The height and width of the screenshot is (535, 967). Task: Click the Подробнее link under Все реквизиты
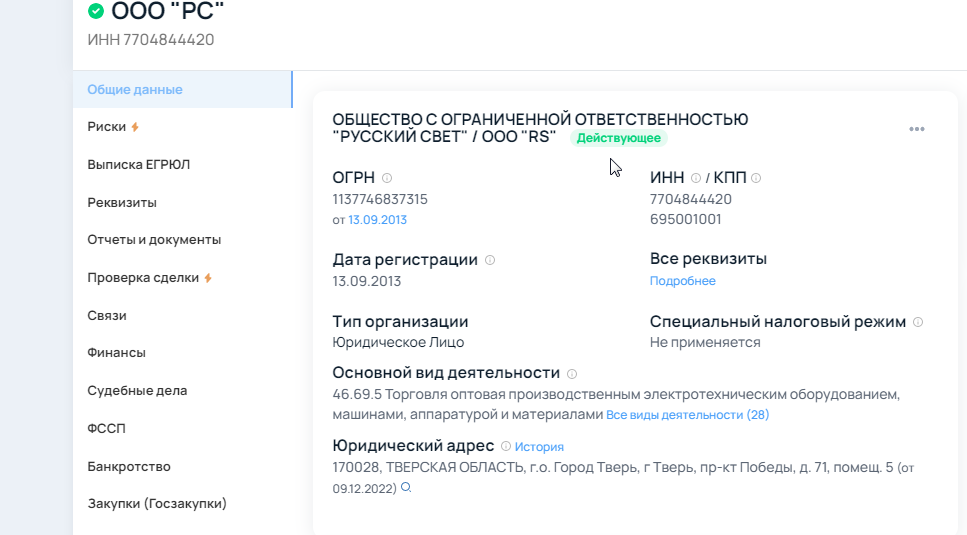[683, 281]
